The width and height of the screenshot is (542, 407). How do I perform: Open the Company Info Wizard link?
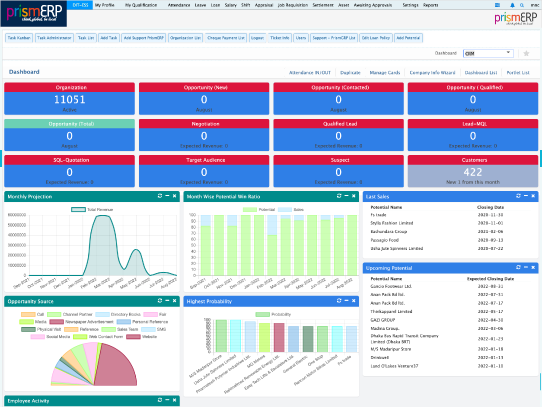pyautogui.click(x=432, y=73)
